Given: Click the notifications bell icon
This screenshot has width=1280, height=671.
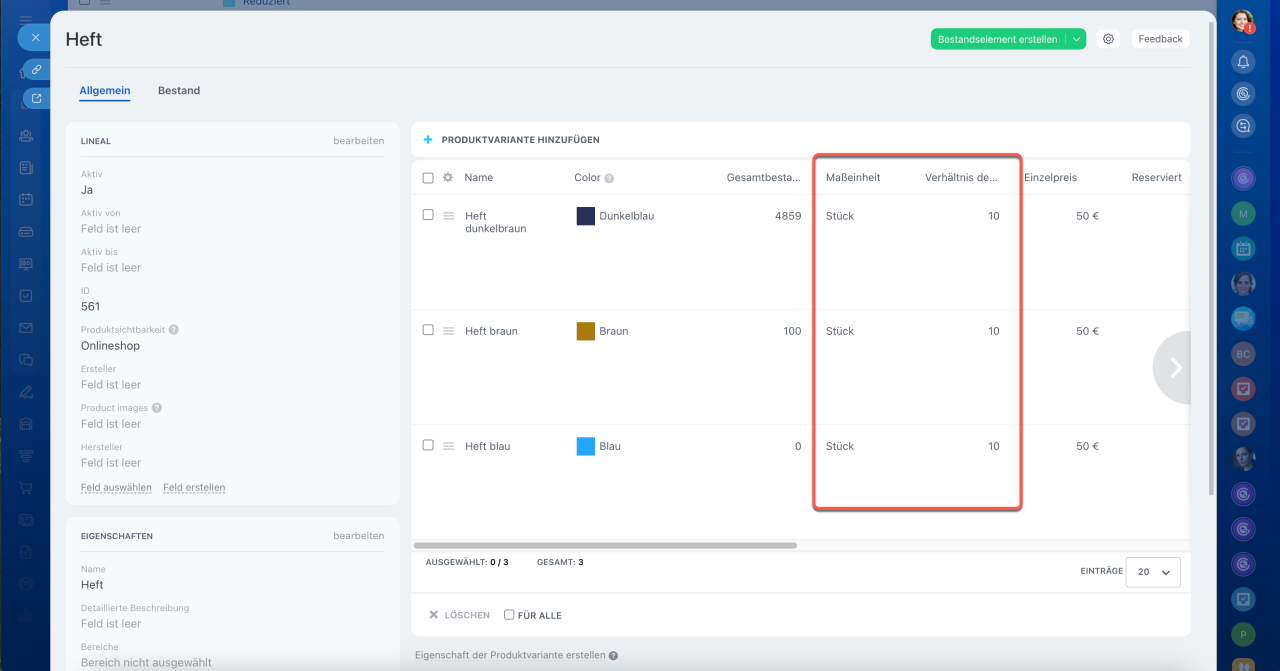Looking at the screenshot, I should 1243,62.
